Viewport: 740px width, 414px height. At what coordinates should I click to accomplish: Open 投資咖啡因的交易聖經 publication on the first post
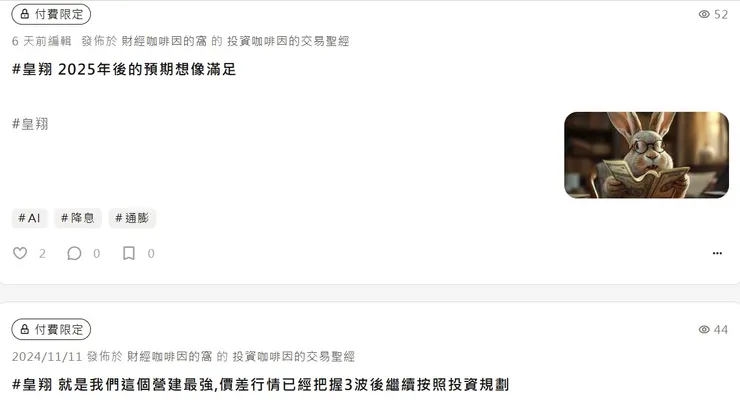tap(288, 41)
